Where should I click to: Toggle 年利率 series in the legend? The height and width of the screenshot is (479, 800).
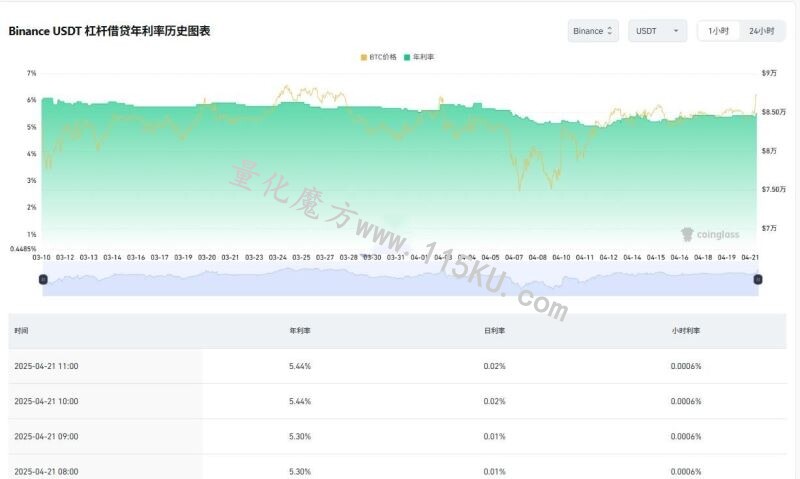[419, 57]
